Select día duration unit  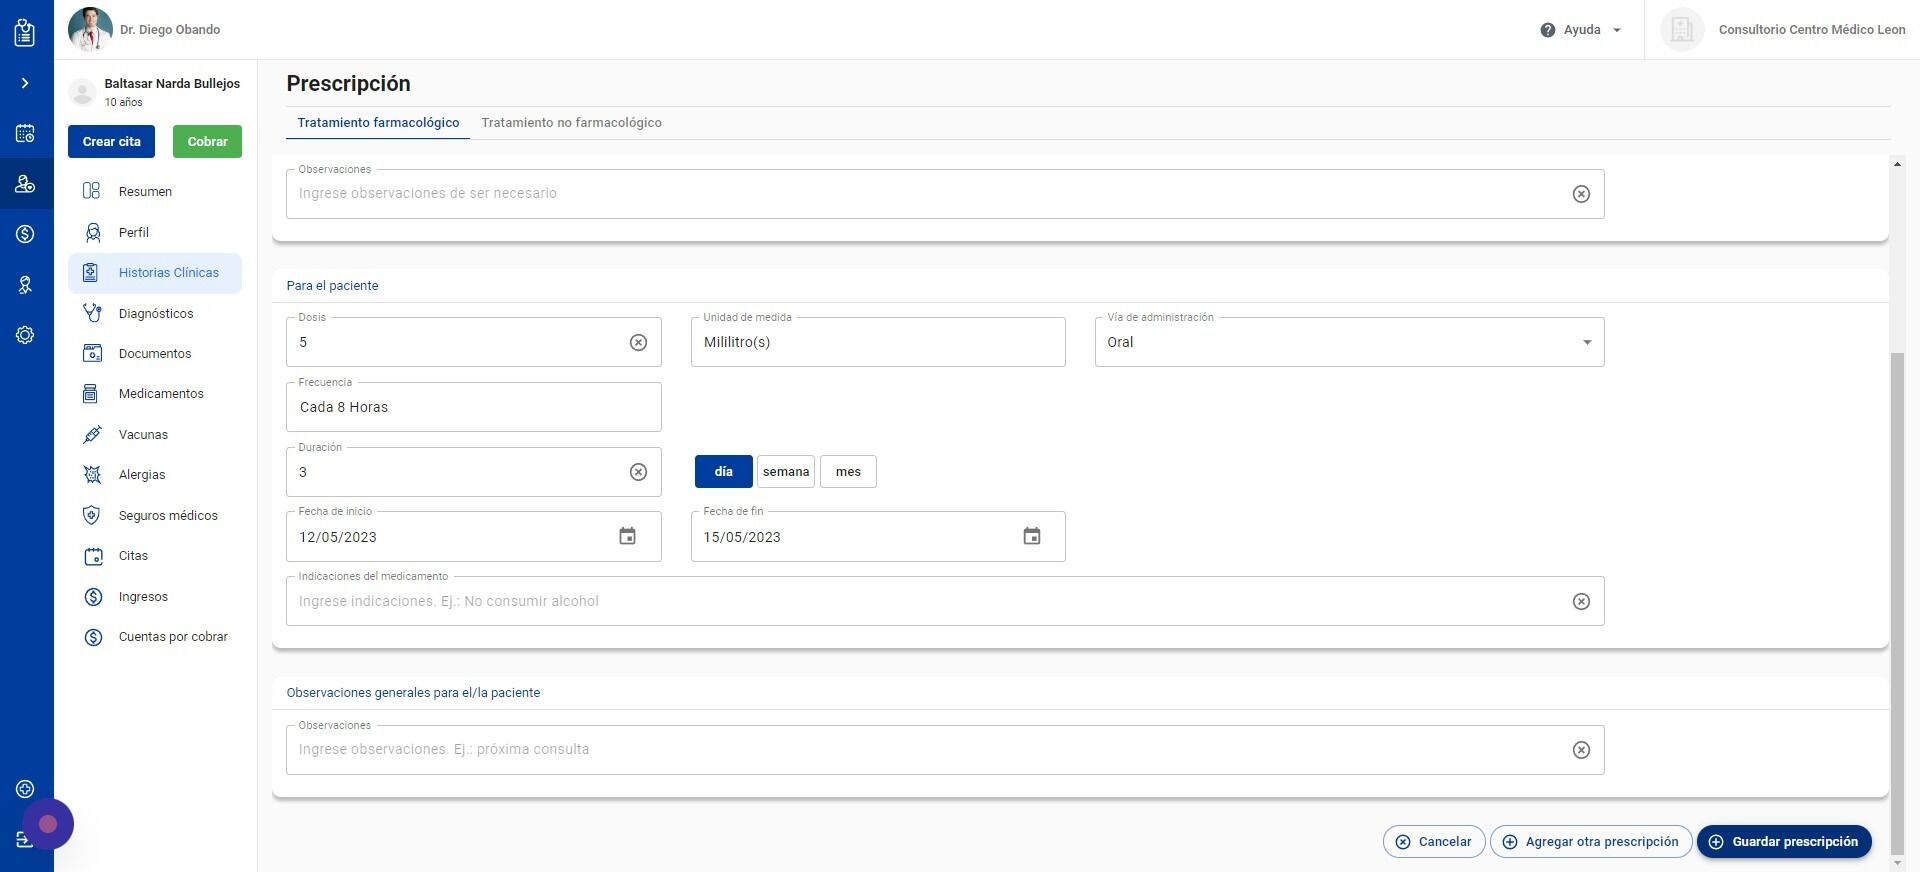click(723, 472)
